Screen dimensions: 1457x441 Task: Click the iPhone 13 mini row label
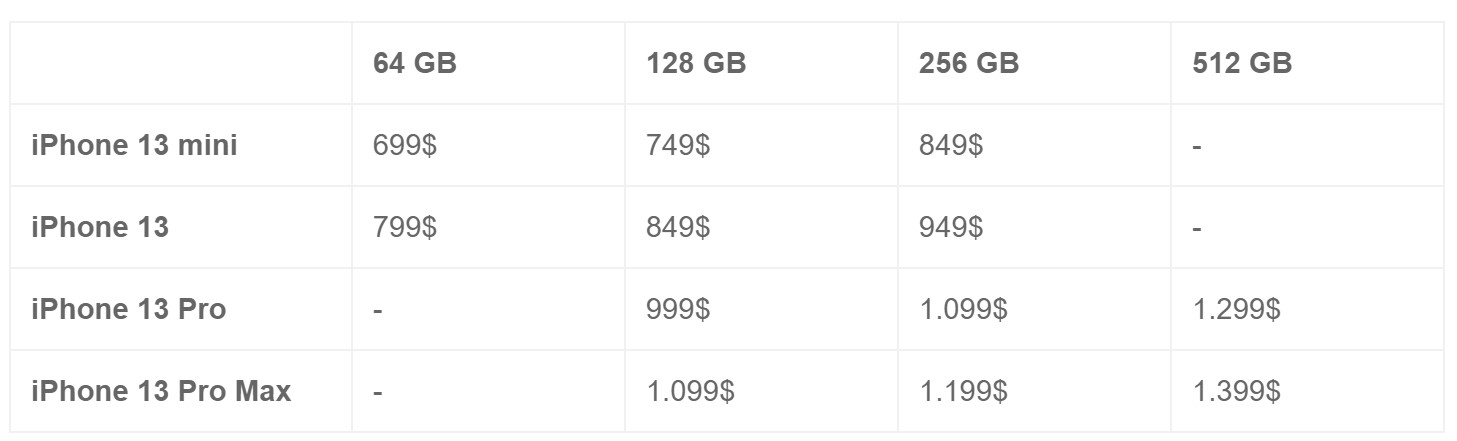[134, 145]
